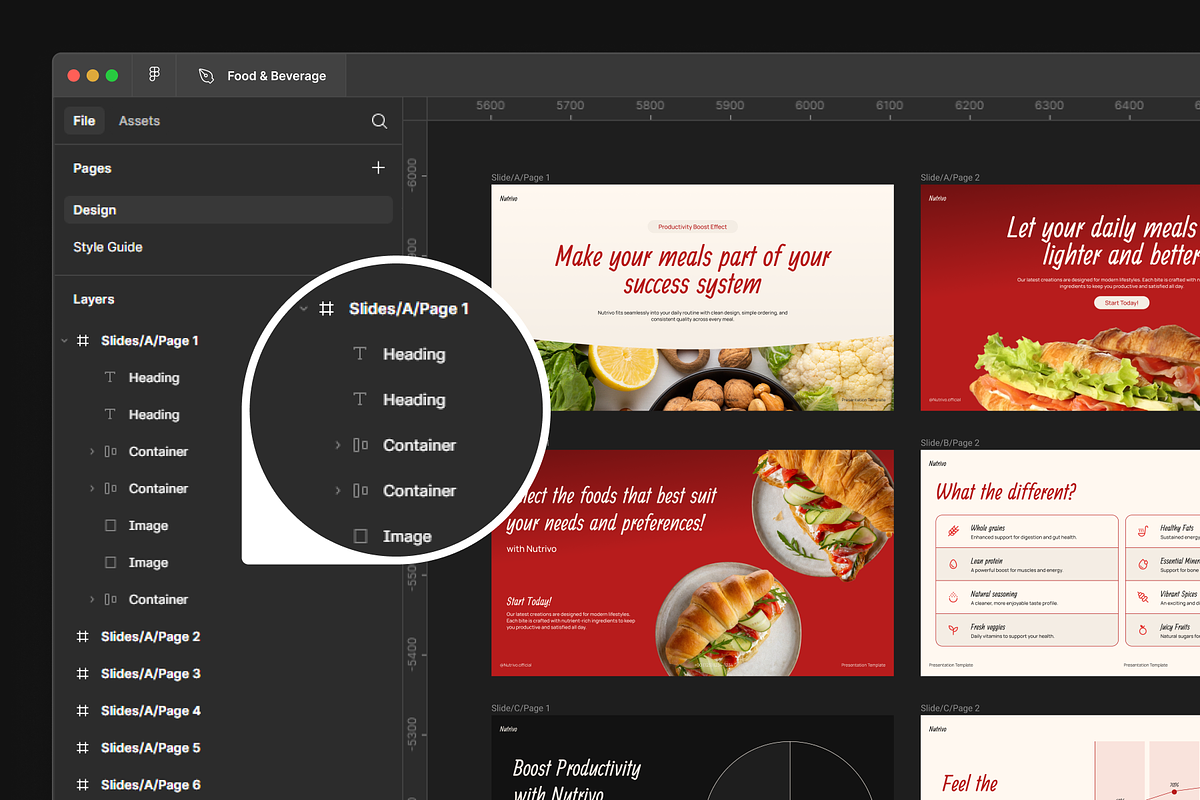Select the 'with Nutrivo' text on croissant slide
Screen dimensions: 1200x800
click(530, 549)
